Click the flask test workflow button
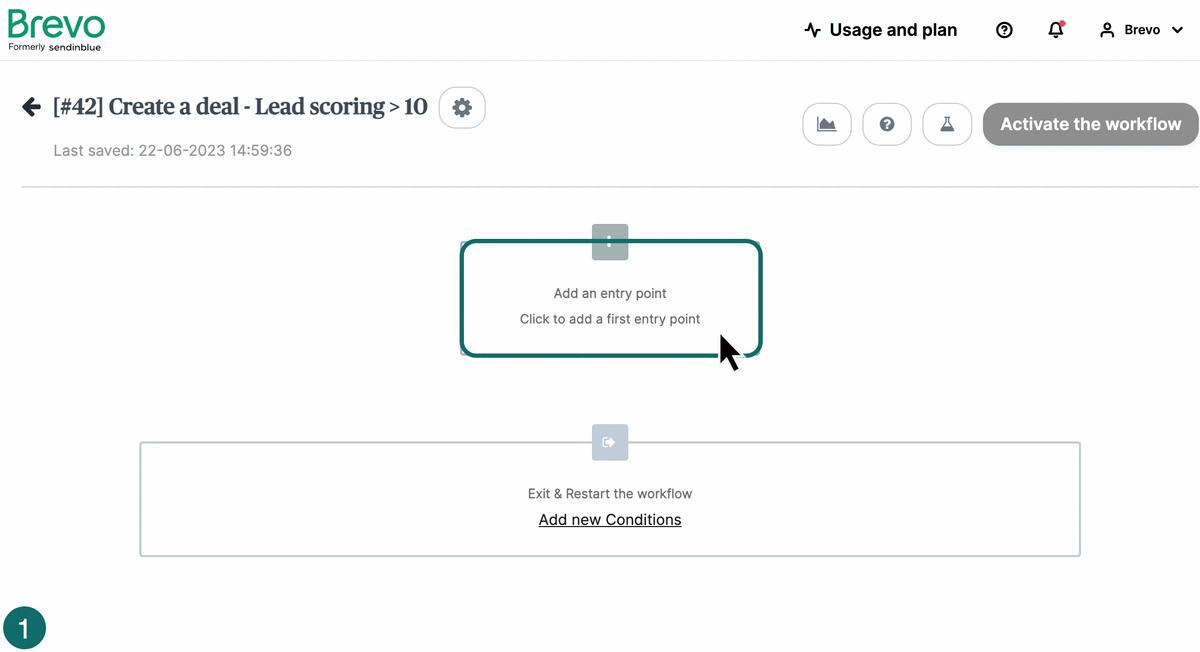 947,125
